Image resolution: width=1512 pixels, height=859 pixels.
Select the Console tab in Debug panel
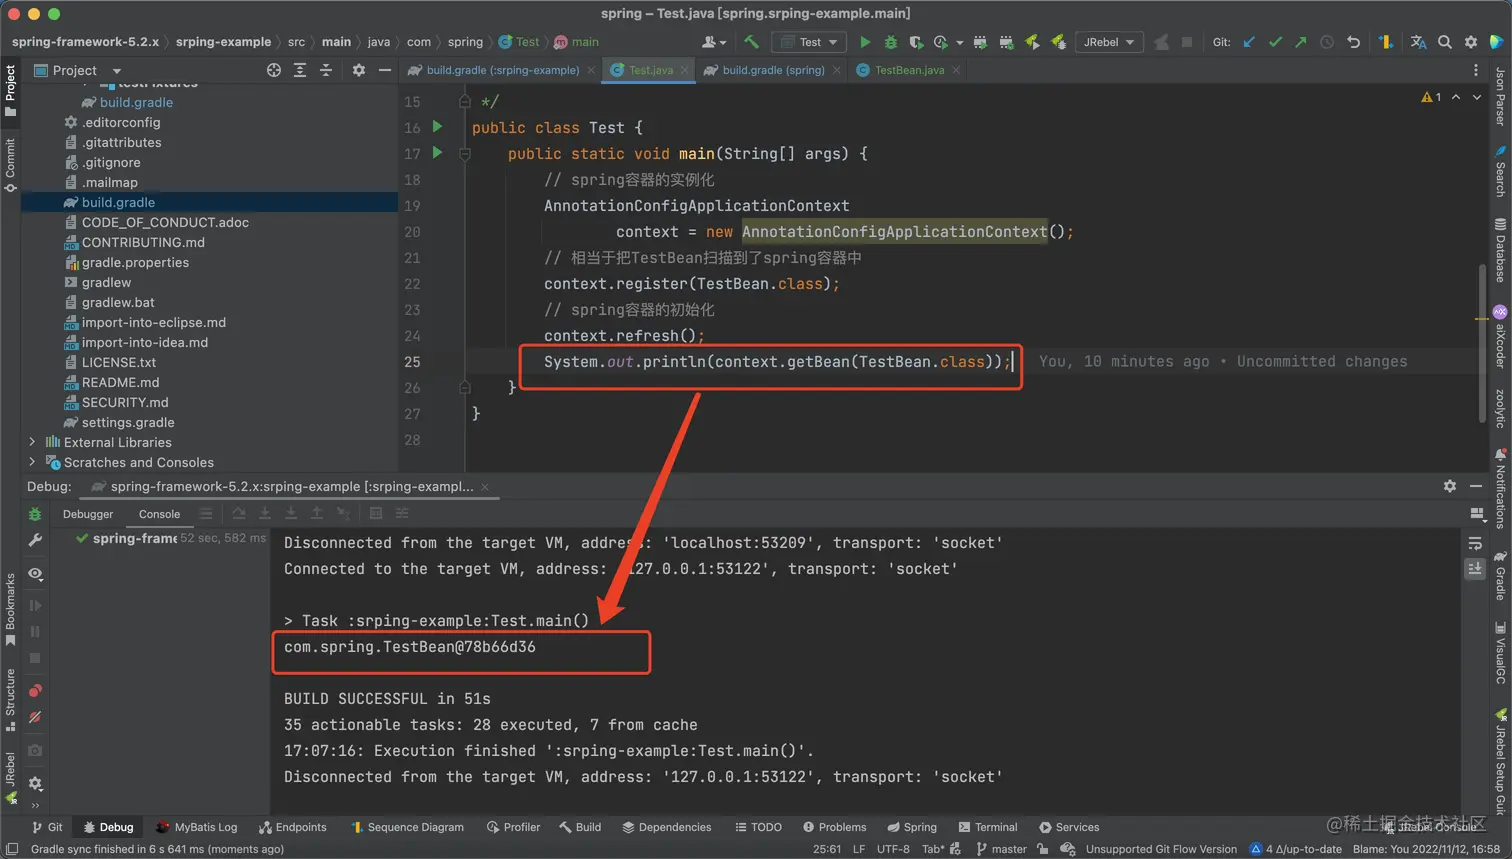coord(159,514)
